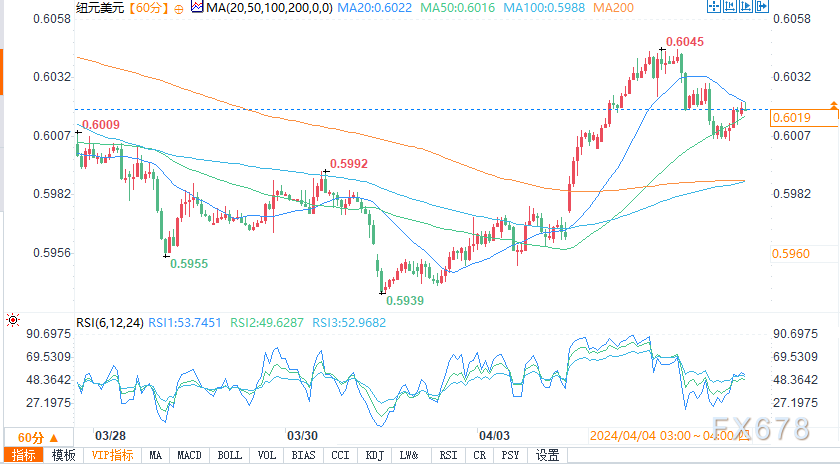Select the VOL indicator button
840x464 pixels.
point(266,455)
